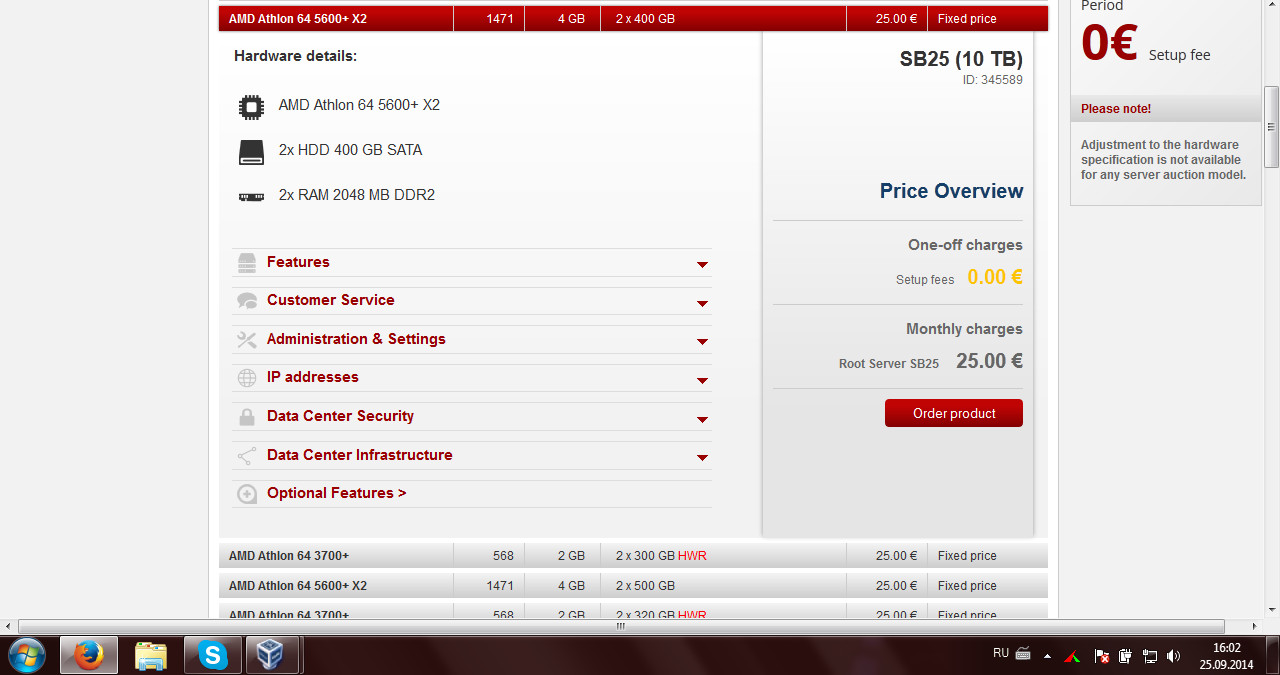Click the large red 0€ setup fee amount
Screen dimensions: 1280x675
coord(1109,43)
